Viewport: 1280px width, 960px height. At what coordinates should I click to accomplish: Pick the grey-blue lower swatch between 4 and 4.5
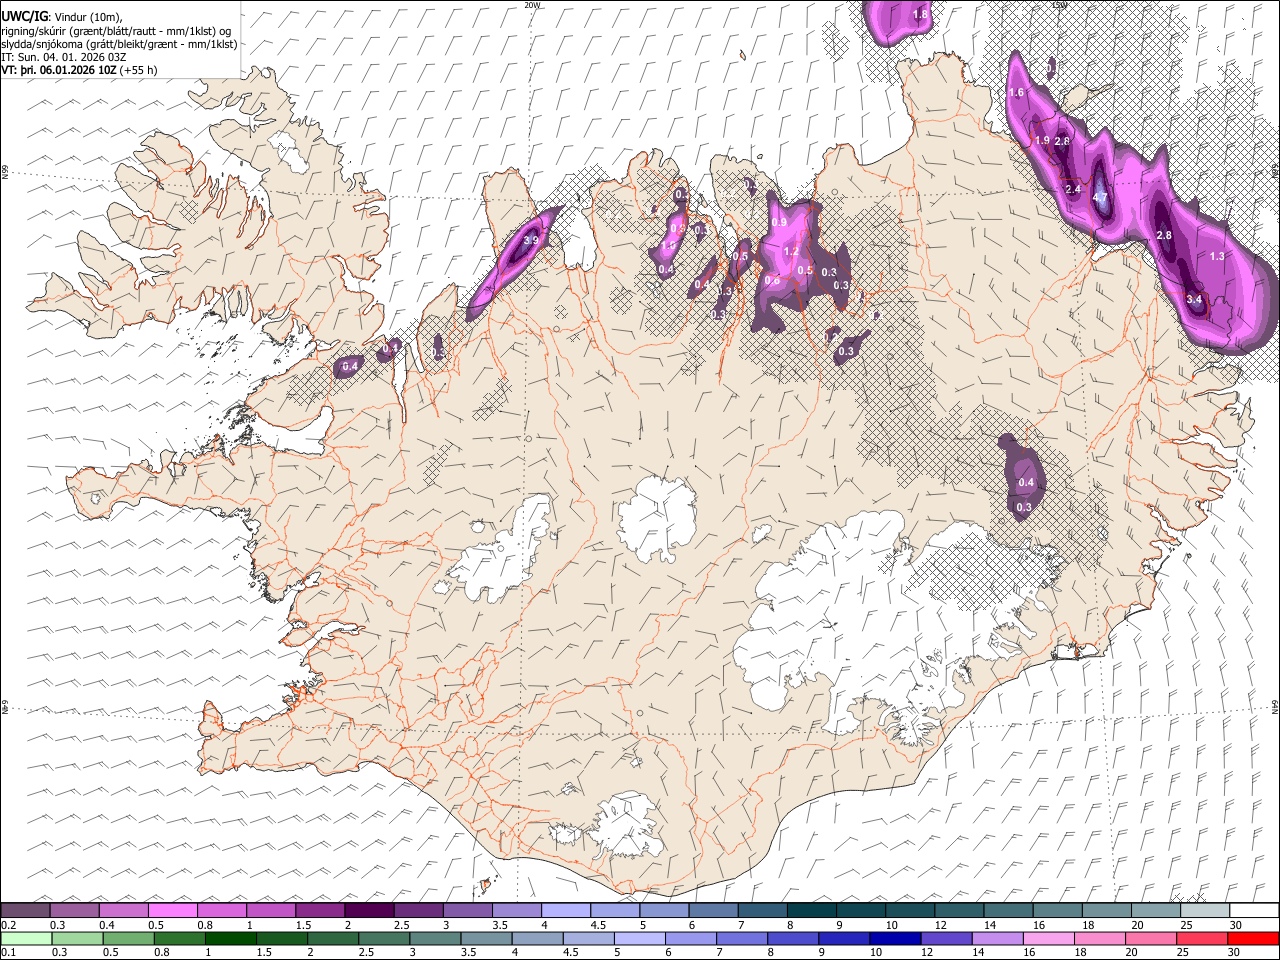537,938
